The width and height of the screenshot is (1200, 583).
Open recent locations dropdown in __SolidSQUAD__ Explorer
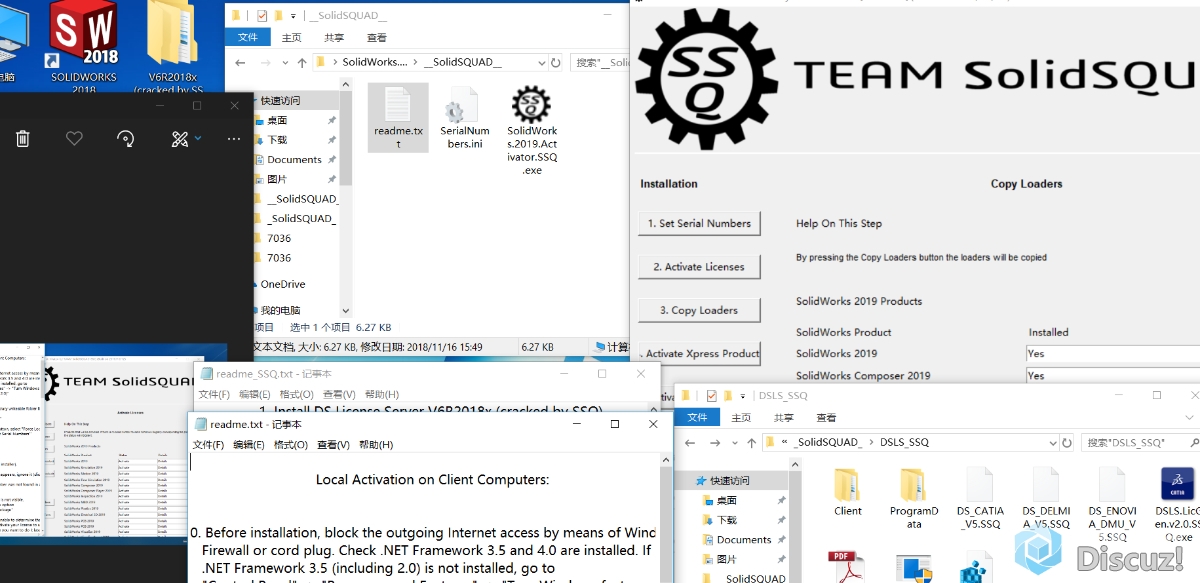tap(284, 62)
